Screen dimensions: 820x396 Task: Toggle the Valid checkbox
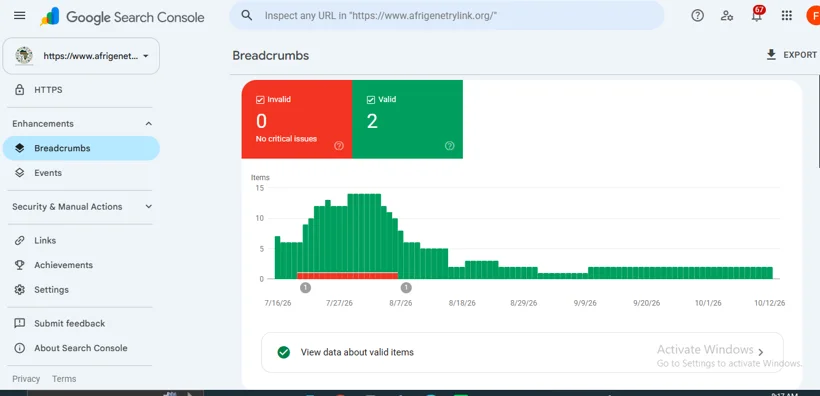click(371, 99)
